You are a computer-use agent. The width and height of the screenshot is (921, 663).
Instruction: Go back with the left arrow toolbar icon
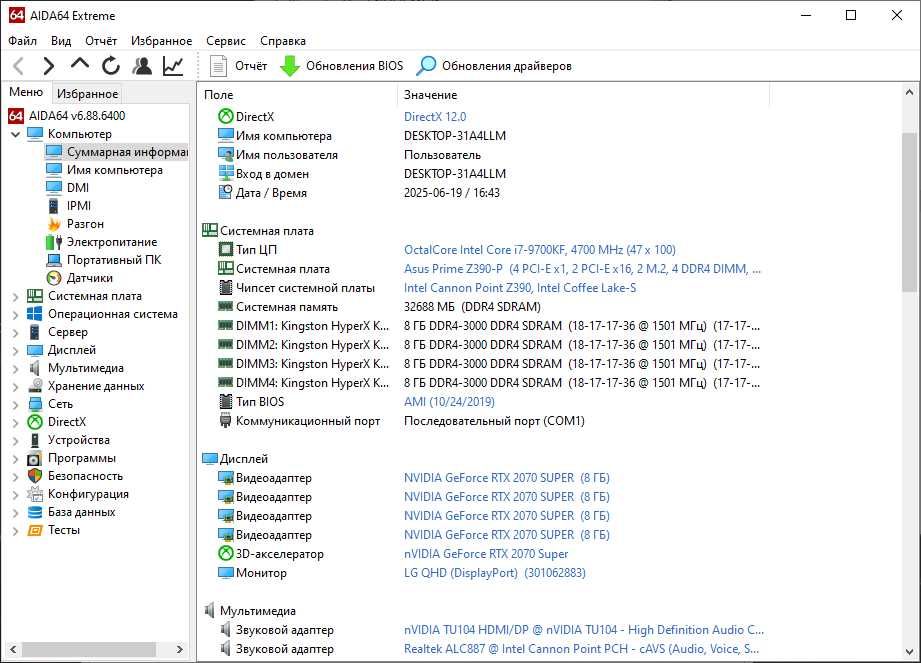pos(19,66)
